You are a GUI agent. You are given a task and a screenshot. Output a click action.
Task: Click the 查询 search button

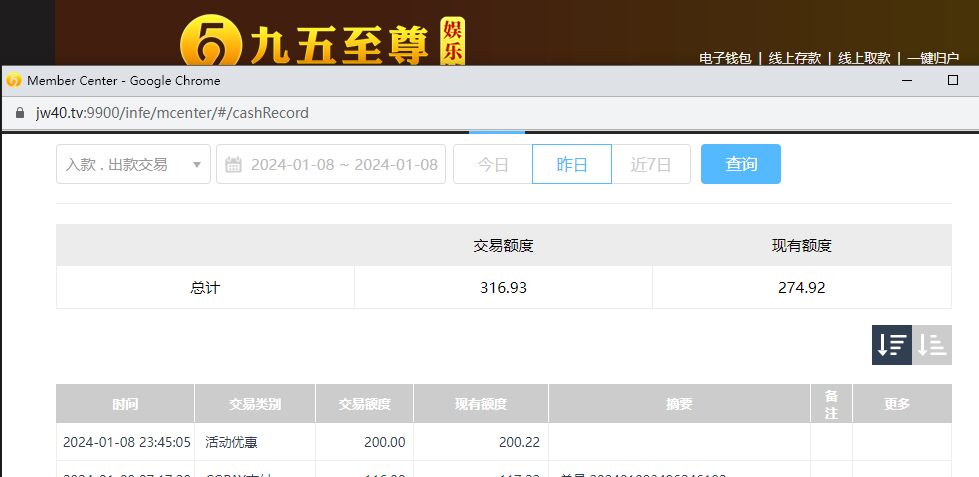point(740,164)
